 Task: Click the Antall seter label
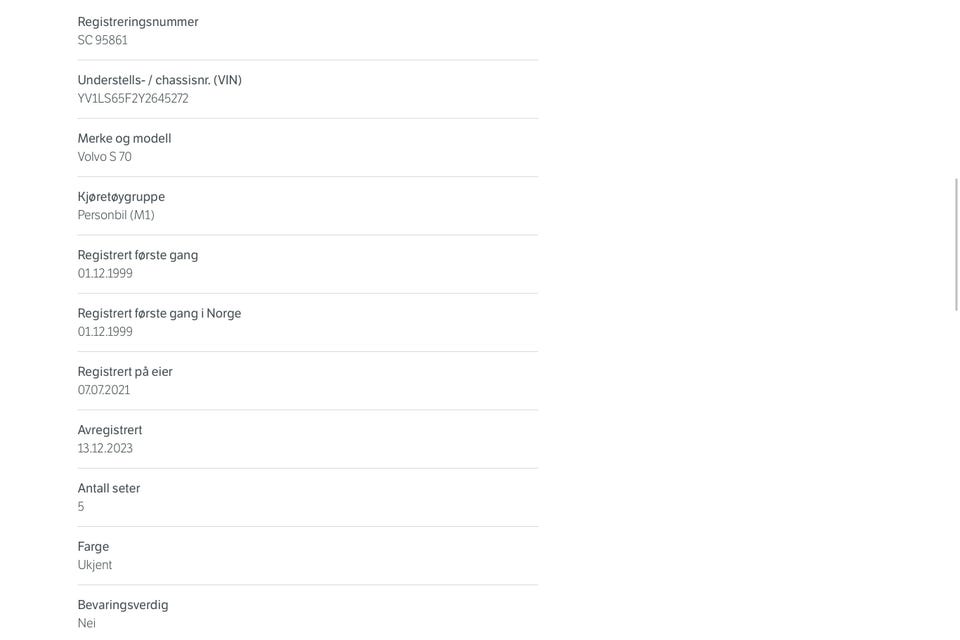coord(108,489)
